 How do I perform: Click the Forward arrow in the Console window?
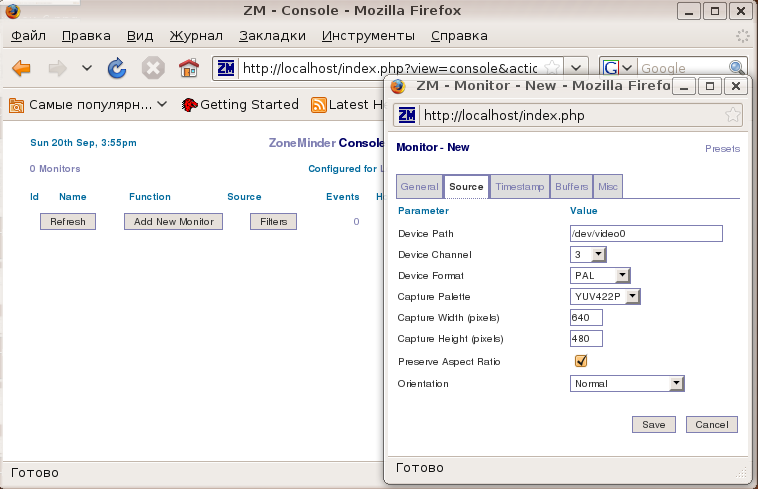58,68
